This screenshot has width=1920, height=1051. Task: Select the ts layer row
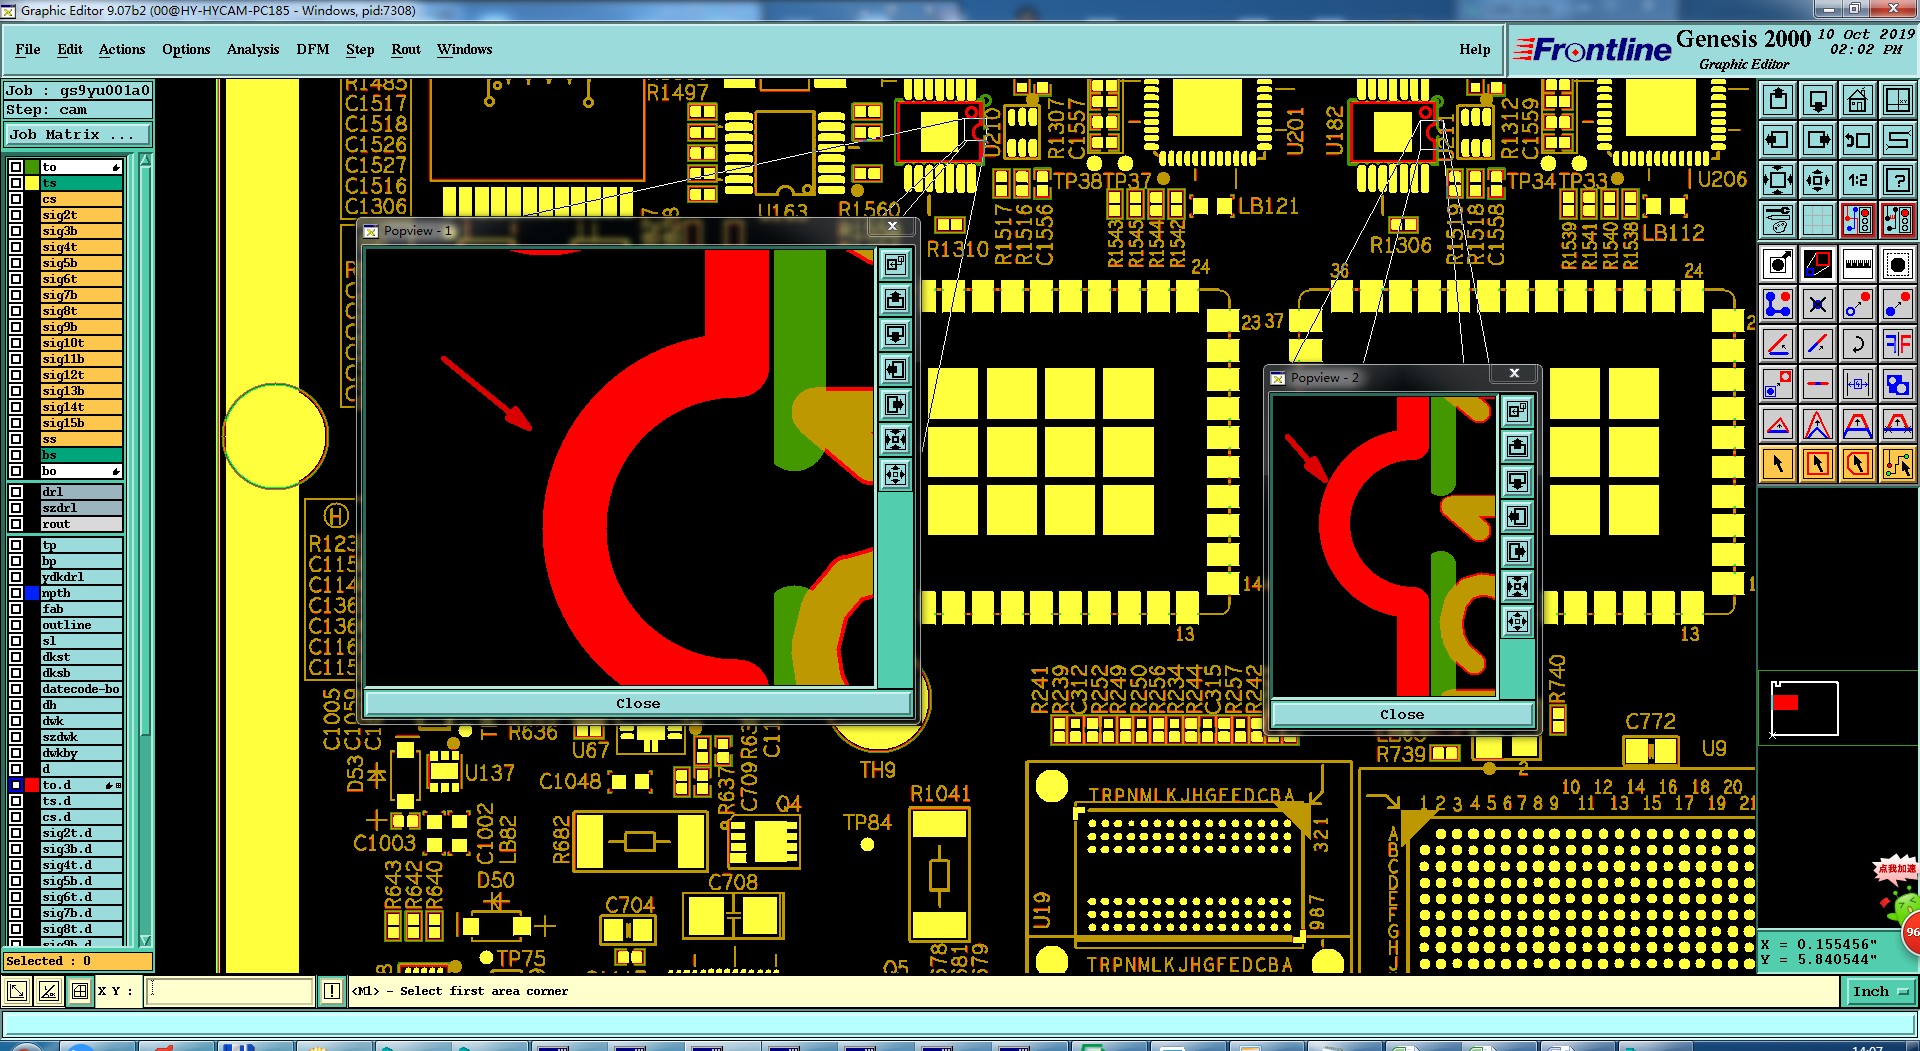coord(81,183)
